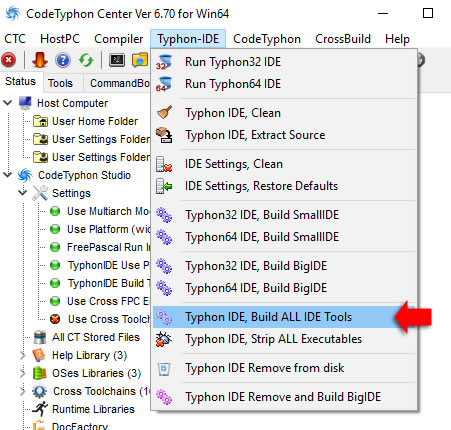This screenshot has height=430, width=451.
Task: Toggle the FreePascal Run setting indicator
Action: (55, 247)
